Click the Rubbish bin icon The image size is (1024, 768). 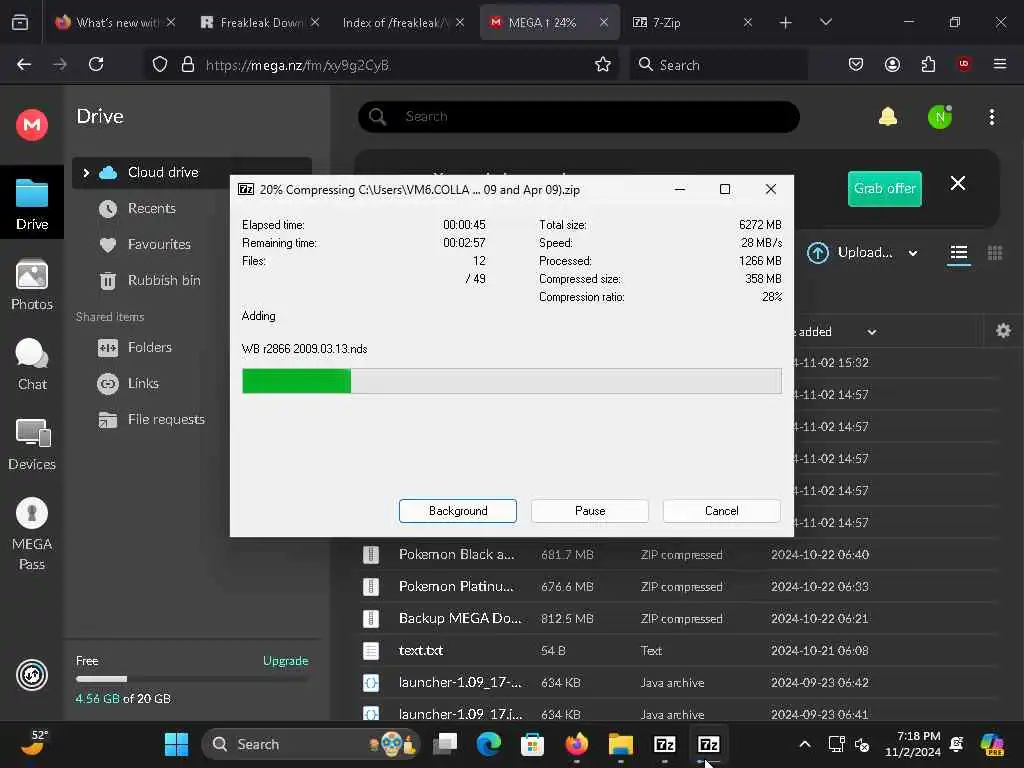(x=108, y=281)
